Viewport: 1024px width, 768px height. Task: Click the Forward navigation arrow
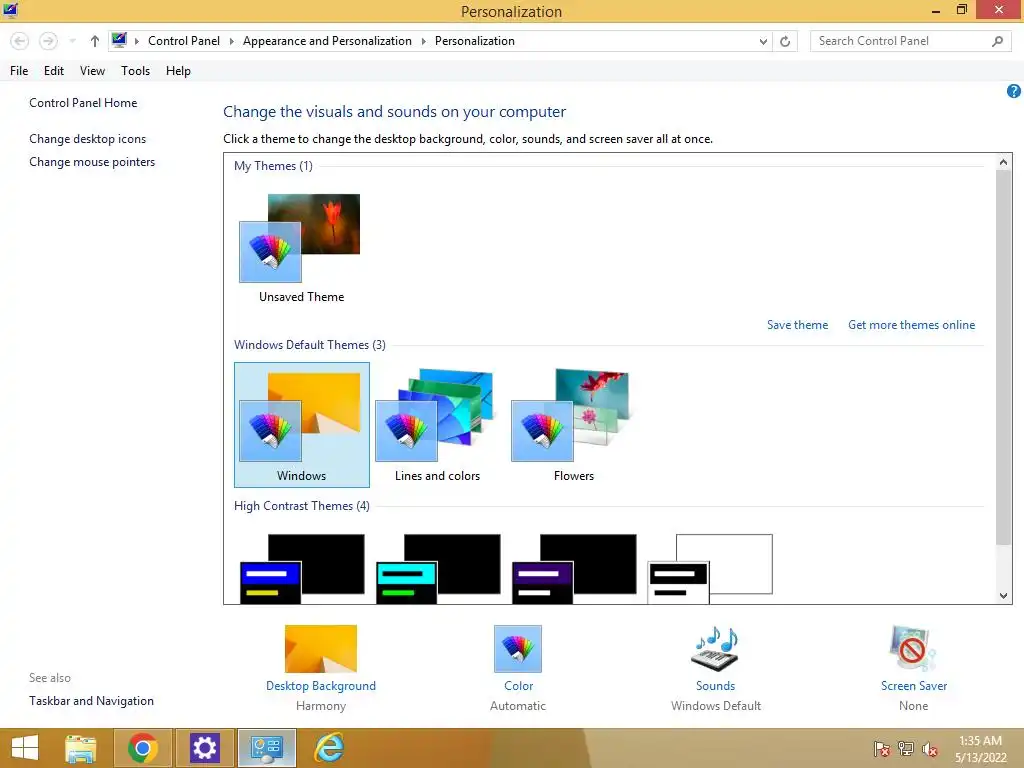tap(48, 41)
